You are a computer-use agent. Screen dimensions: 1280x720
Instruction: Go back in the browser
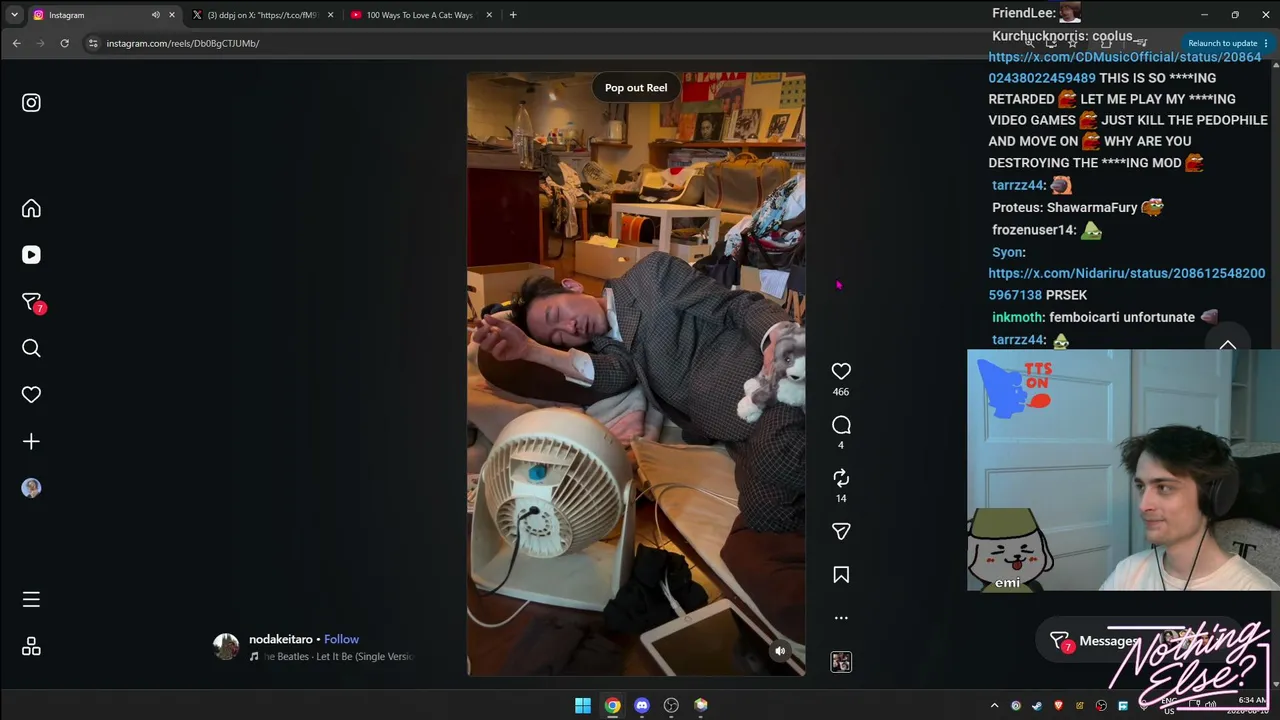point(16,43)
